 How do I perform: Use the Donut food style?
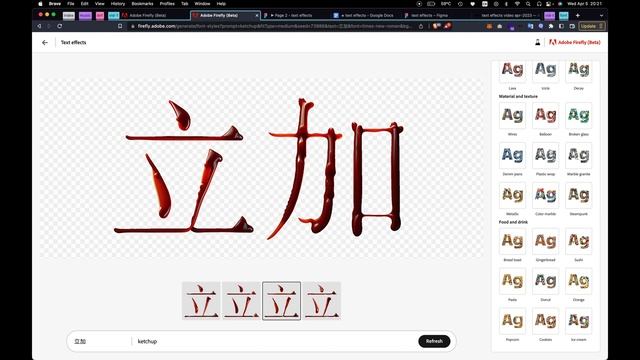(545, 282)
